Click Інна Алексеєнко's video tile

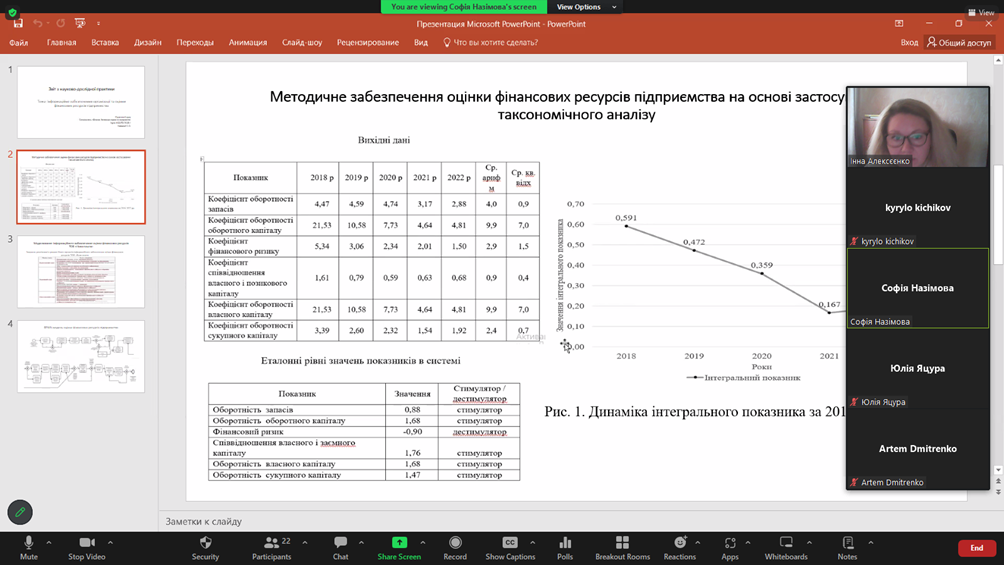918,127
